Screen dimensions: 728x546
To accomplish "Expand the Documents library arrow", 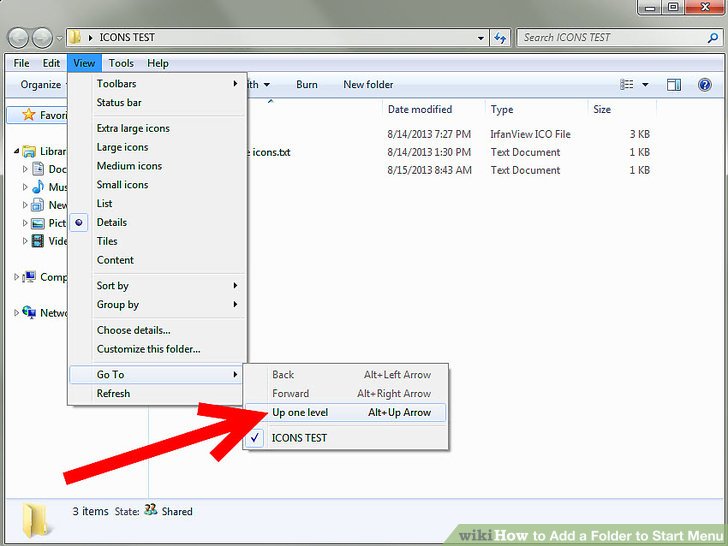I will click(25, 169).
